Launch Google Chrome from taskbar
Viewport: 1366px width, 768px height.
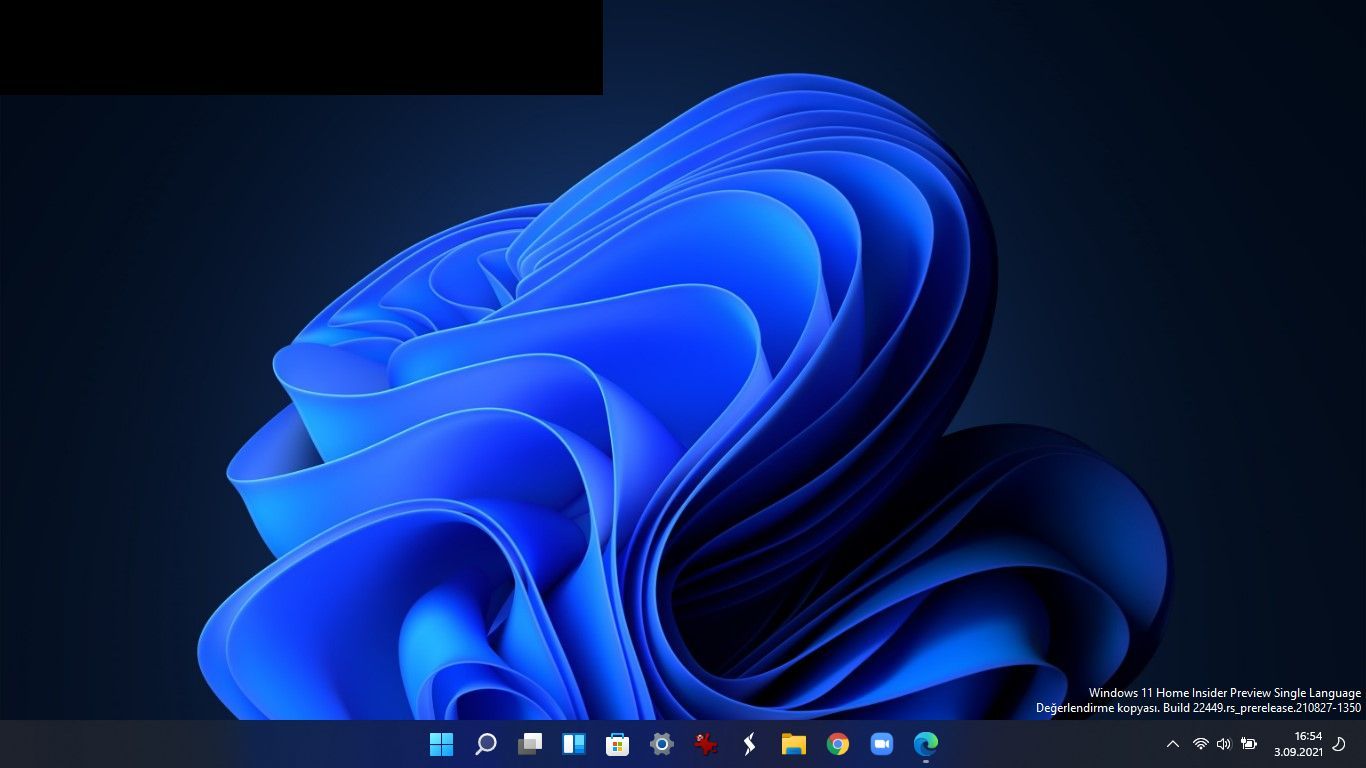(838, 744)
